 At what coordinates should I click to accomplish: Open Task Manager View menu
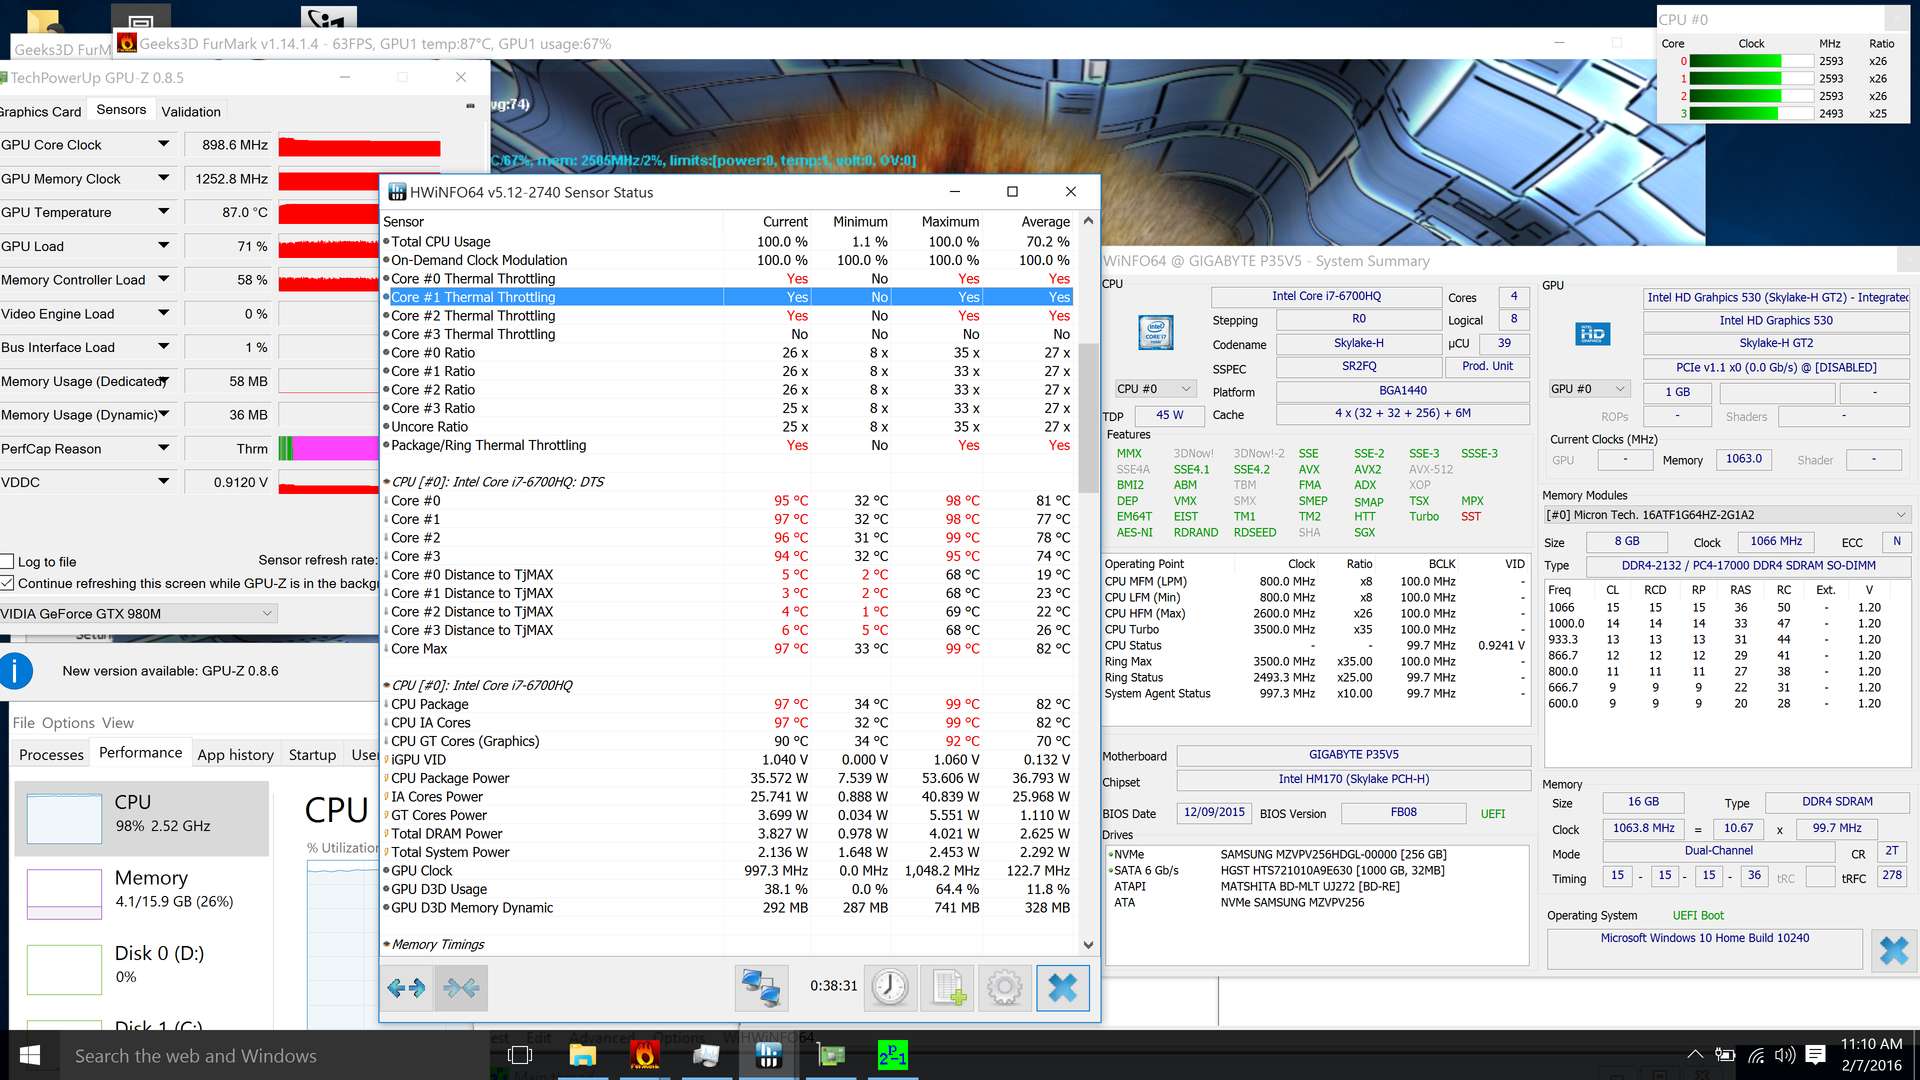pos(118,723)
